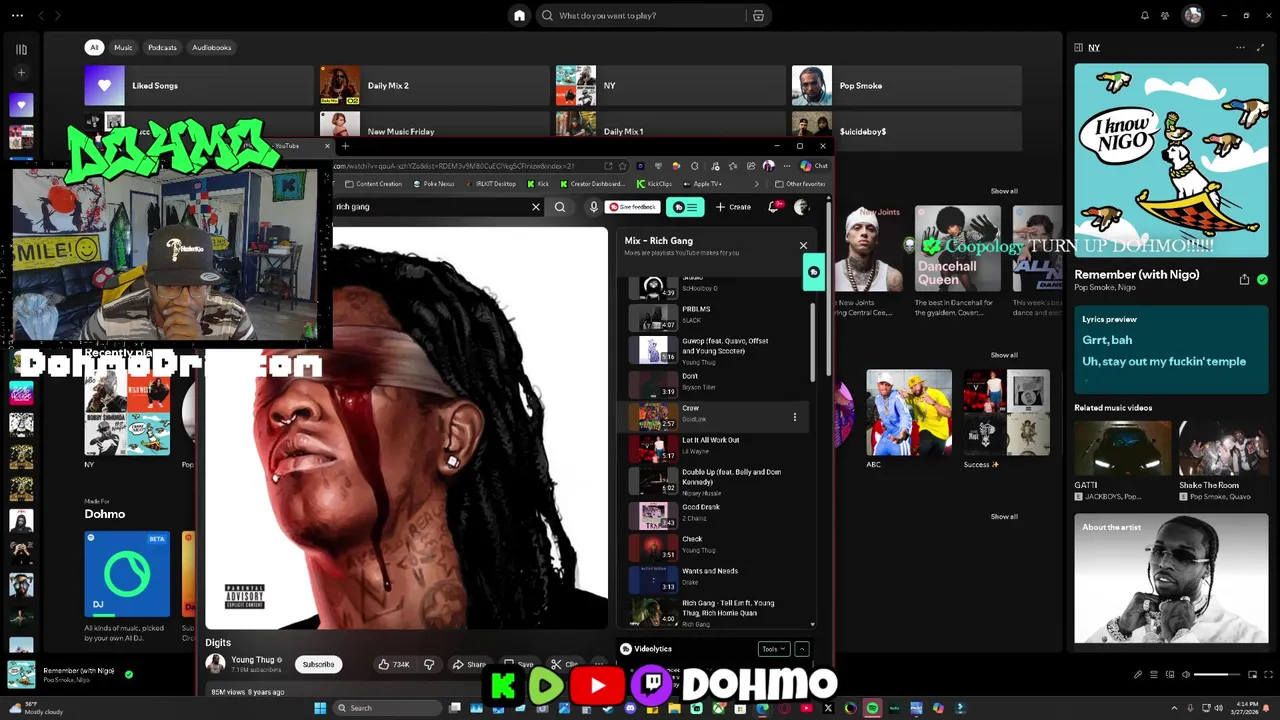Open Spotify notifications bell
The width and height of the screenshot is (1280, 720).
coord(1145,16)
